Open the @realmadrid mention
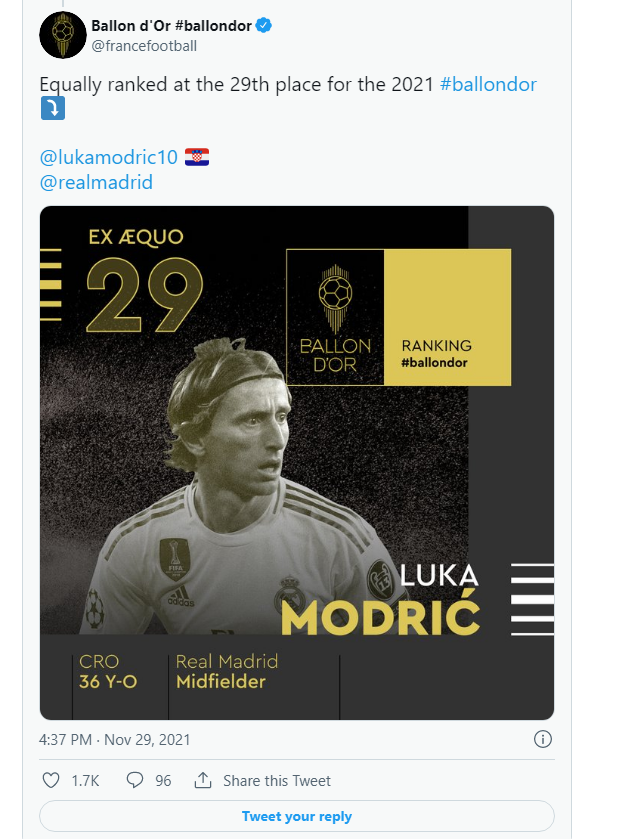Viewport: 639px width, 839px height. pos(96,182)
